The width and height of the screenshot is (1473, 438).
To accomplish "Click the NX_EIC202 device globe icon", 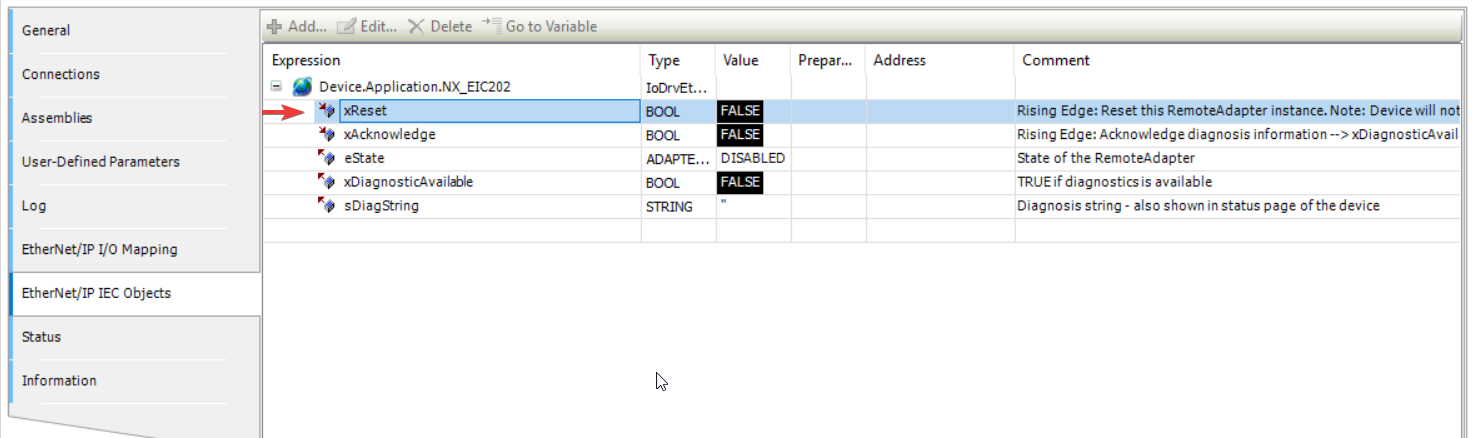I will 302,87.
